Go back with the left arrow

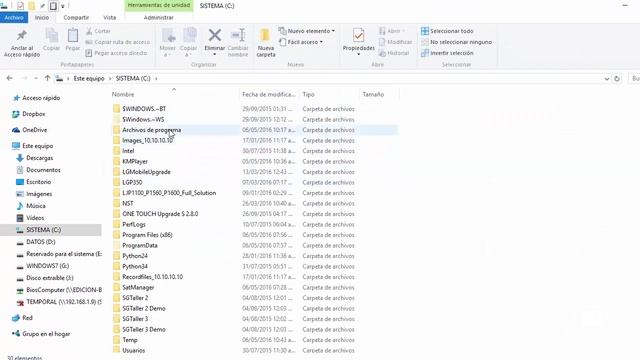[x=9, y=78]
